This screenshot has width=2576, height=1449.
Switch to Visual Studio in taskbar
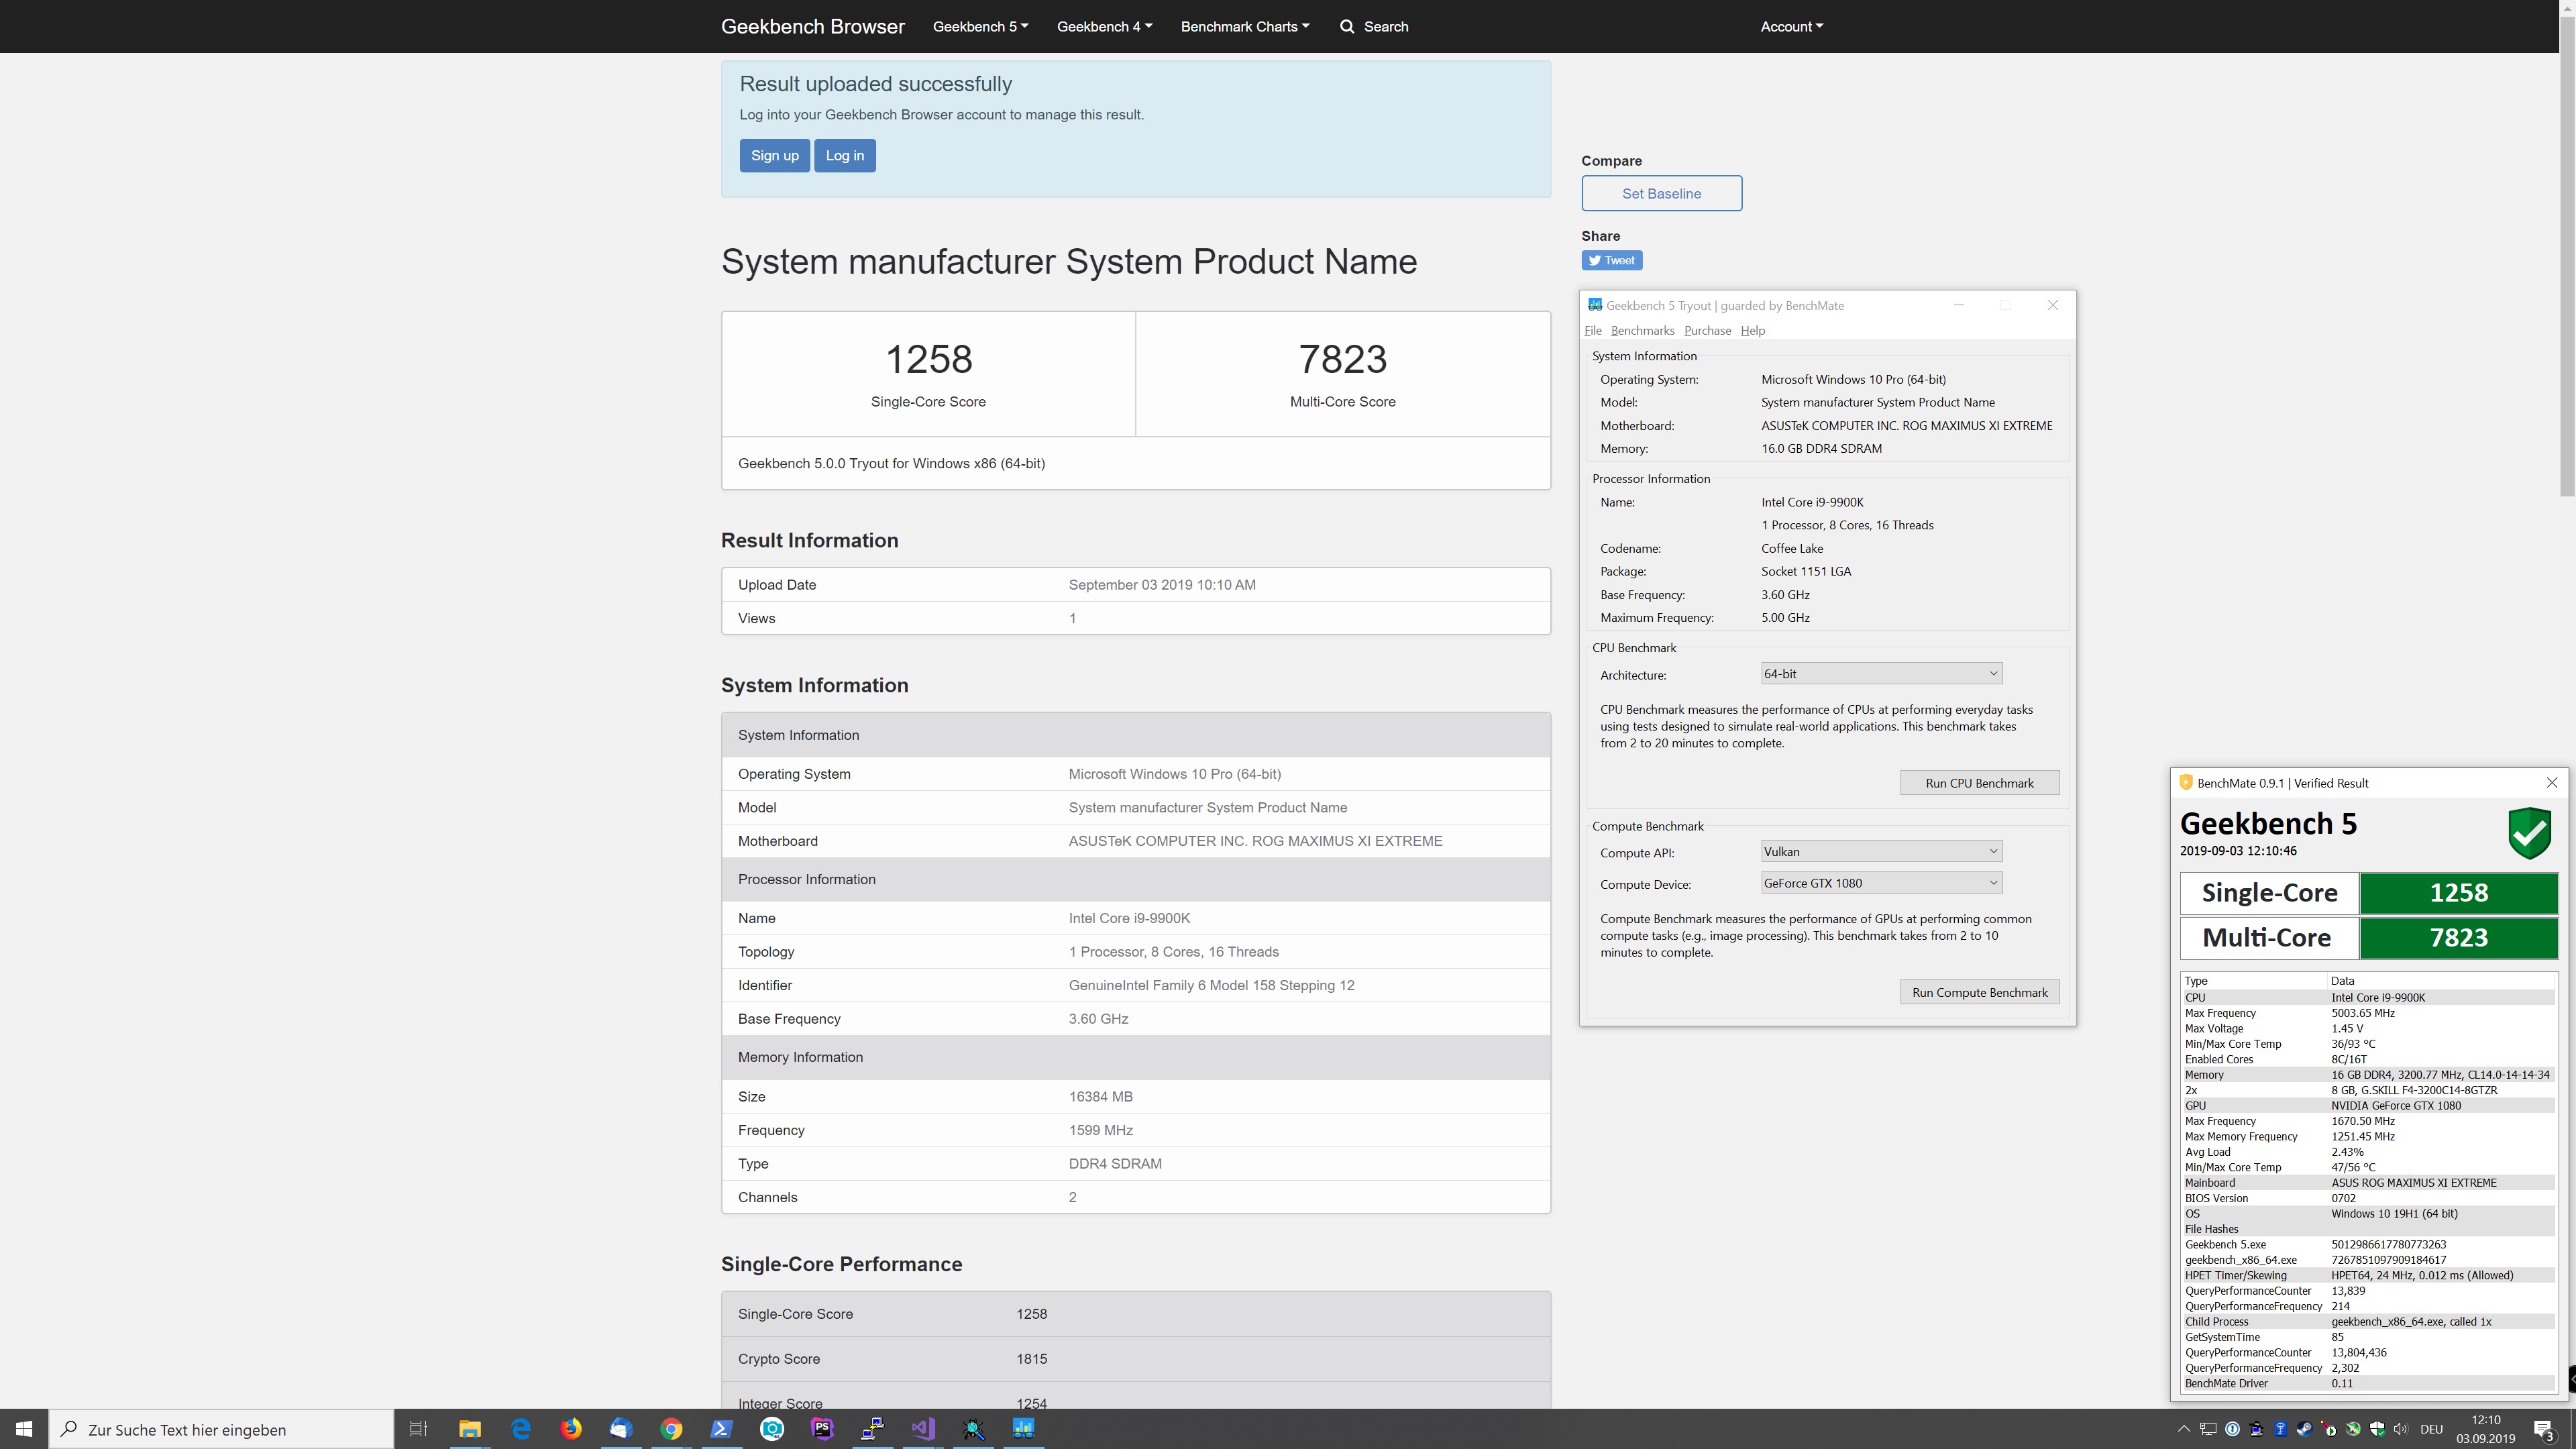click(923, 1429)
